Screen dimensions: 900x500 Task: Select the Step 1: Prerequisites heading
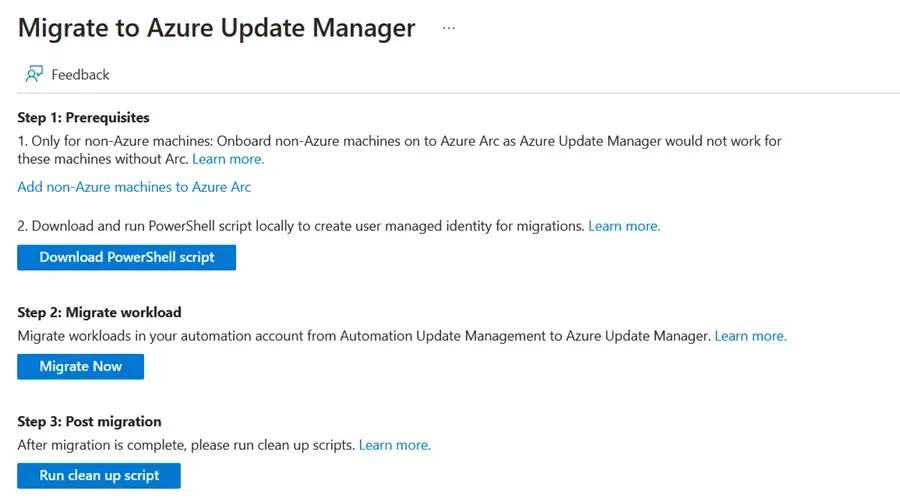coord(83,118)
